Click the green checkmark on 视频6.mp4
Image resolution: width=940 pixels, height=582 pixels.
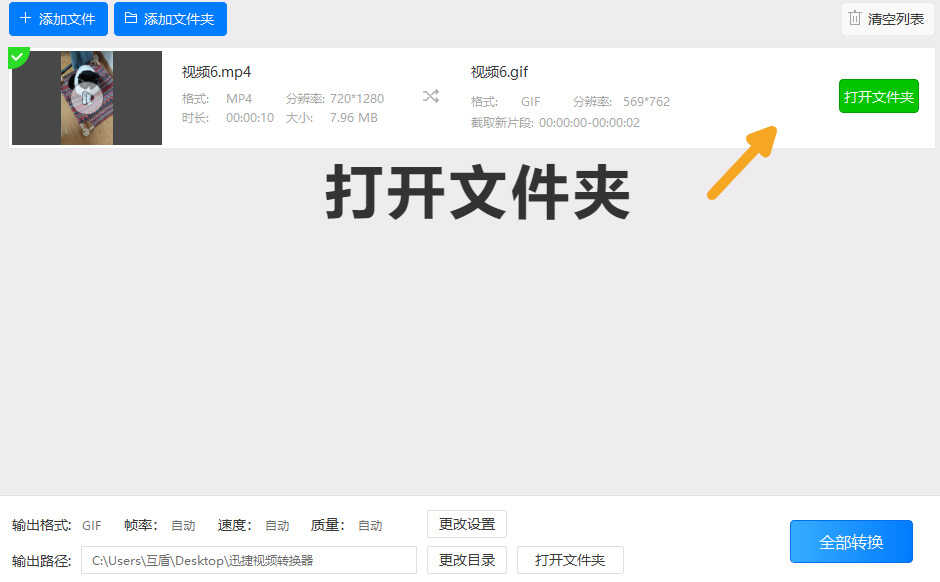coord(17,57)
